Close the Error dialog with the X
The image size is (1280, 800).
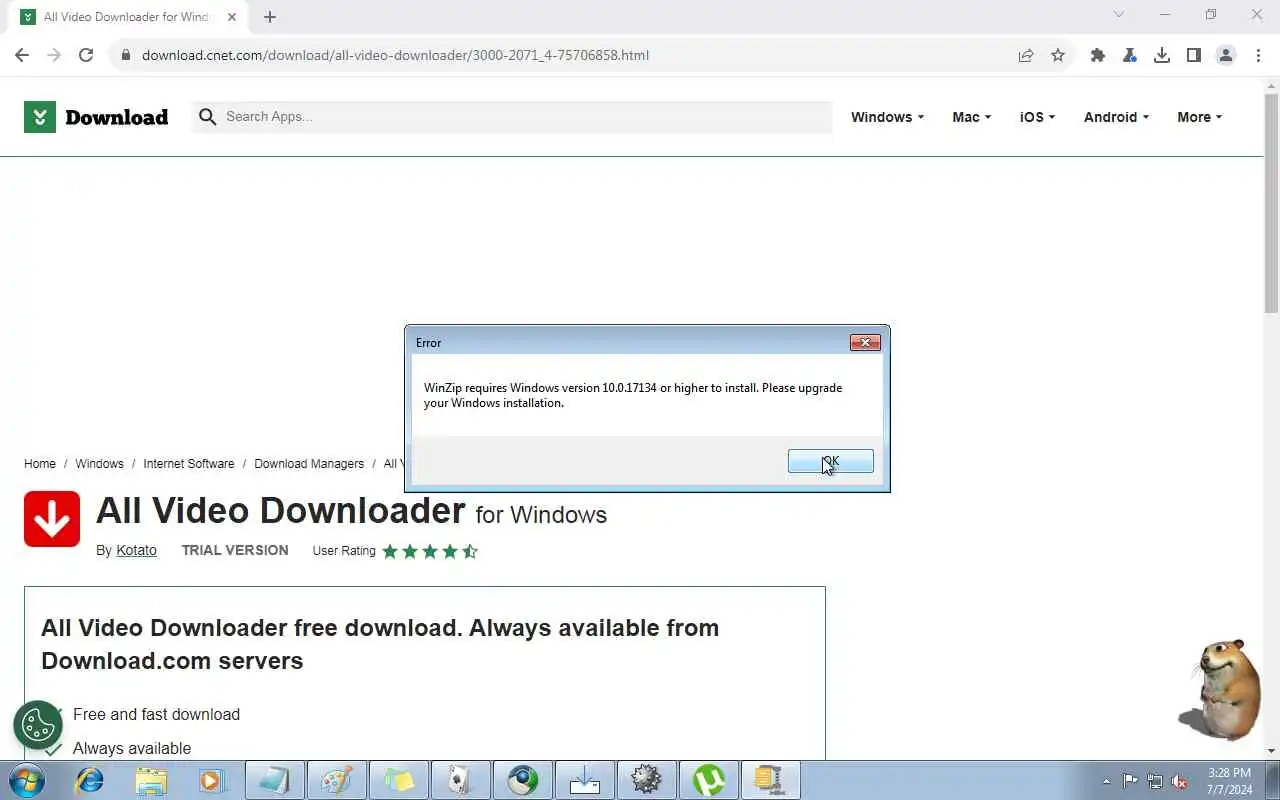click(865, 342)
